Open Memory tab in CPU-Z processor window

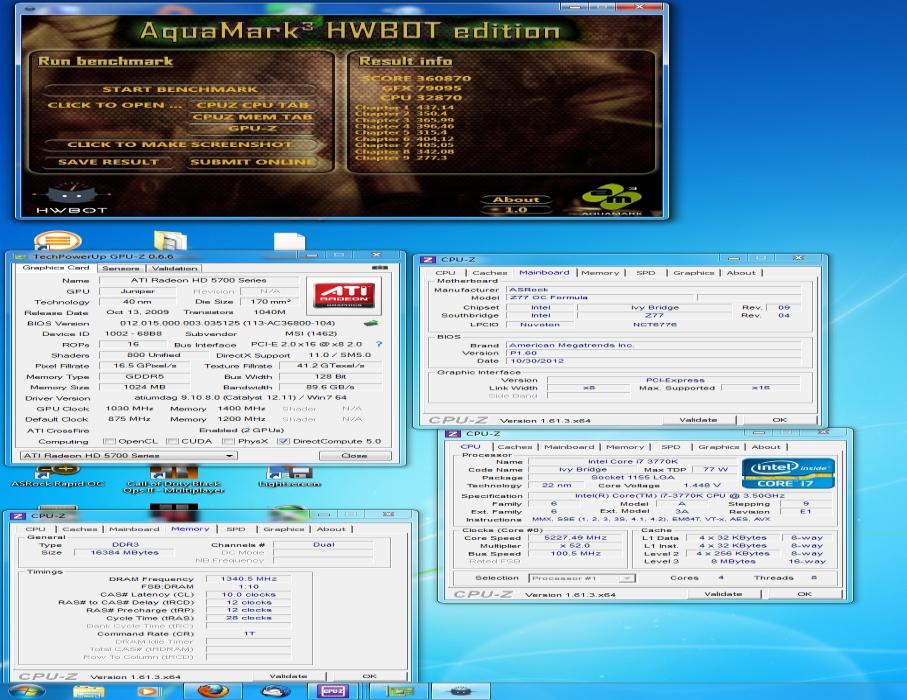click(625, 447)
